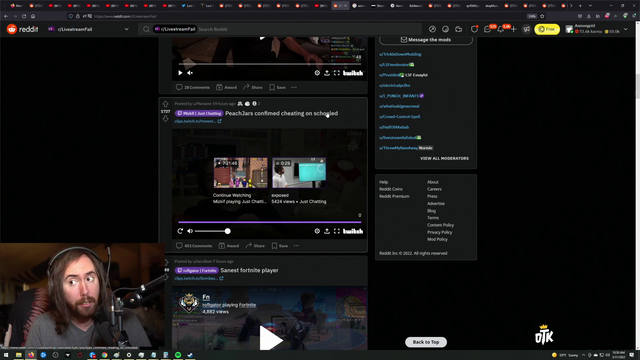Open the PeachJars confirmed cheating post title
This screenshot has height=360, width=640.
coord(282,113)
